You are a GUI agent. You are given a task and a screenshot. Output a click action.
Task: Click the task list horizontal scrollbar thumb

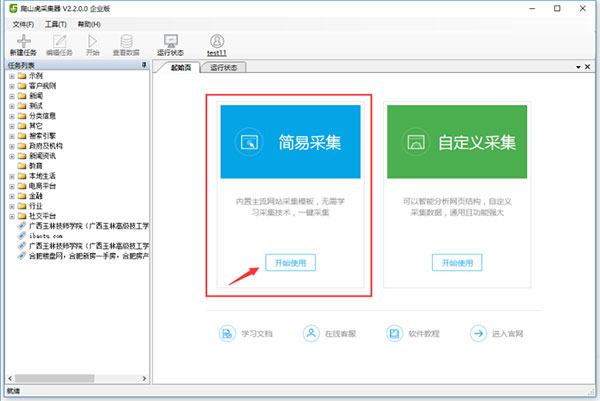click(55, 378)
